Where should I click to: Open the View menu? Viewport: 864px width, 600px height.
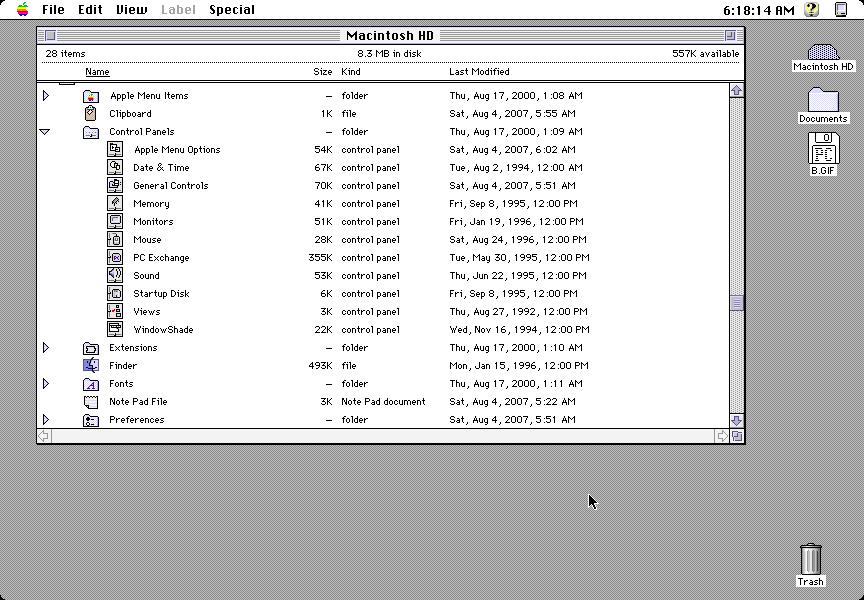click(x=132, y=9)
